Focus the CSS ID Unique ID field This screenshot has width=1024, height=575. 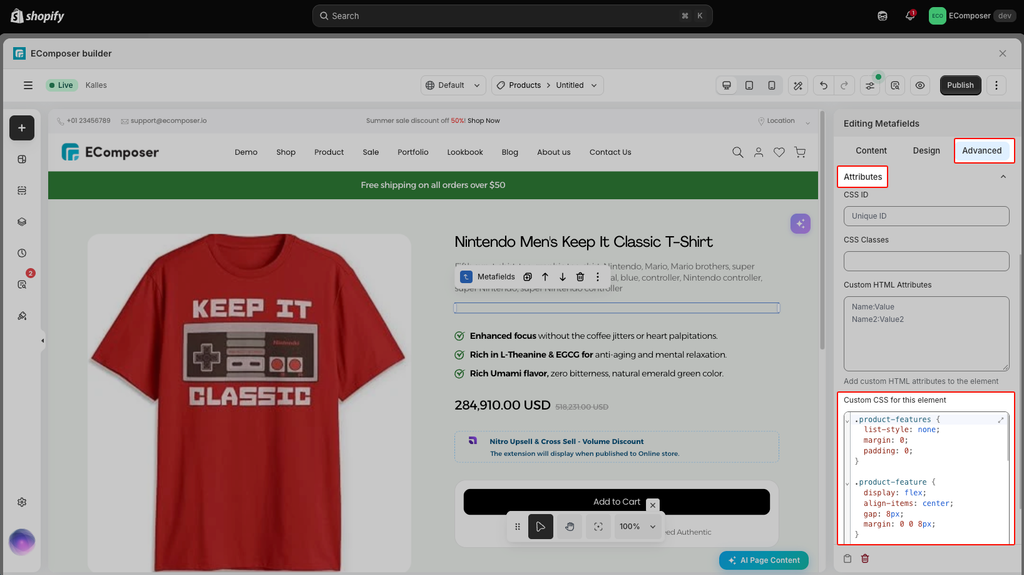point(926,216)
